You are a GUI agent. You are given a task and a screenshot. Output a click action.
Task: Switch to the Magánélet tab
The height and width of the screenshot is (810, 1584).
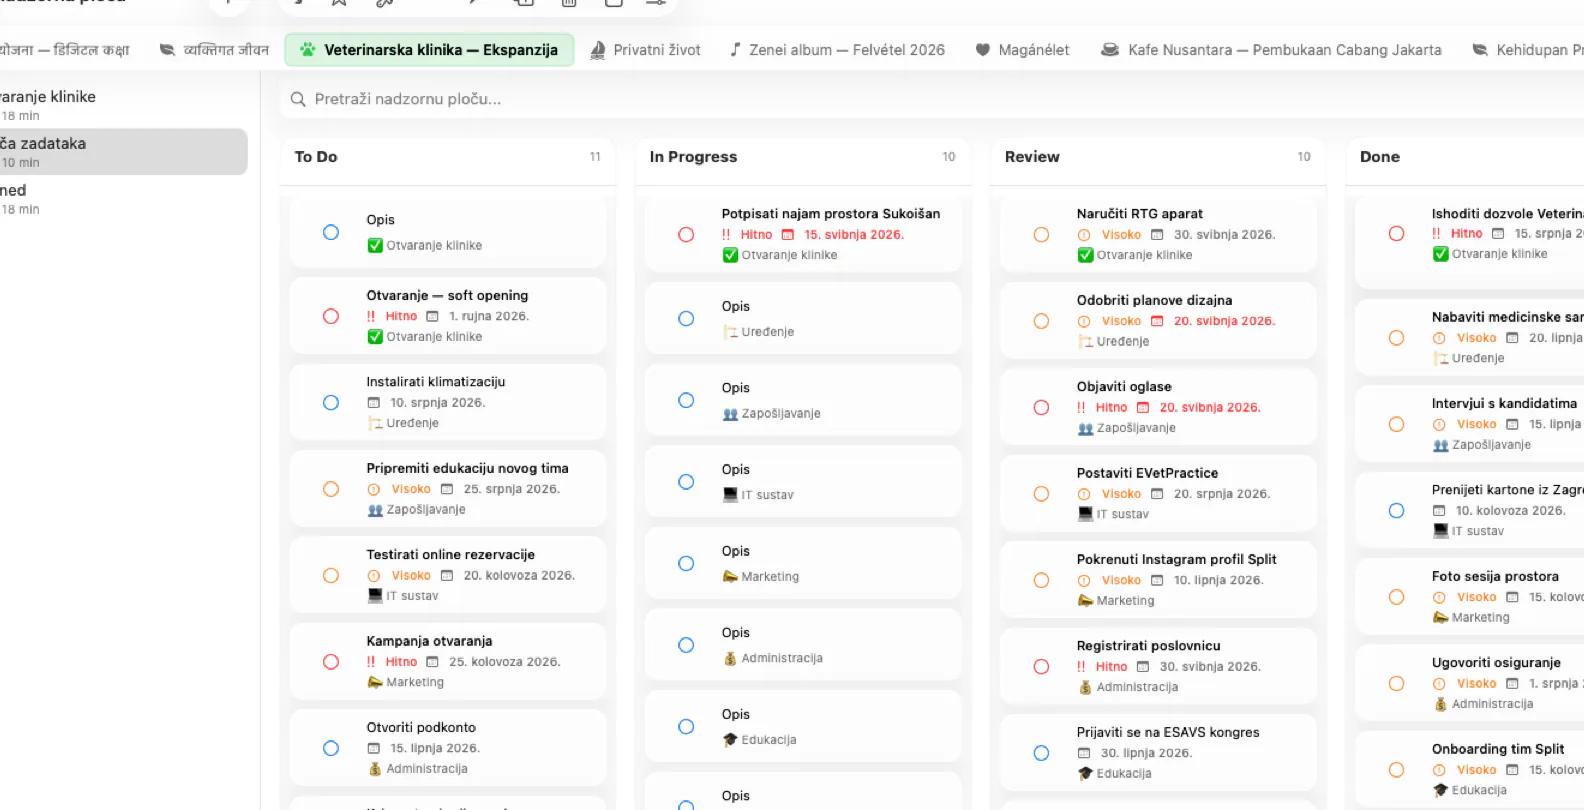pos(1023,50)
